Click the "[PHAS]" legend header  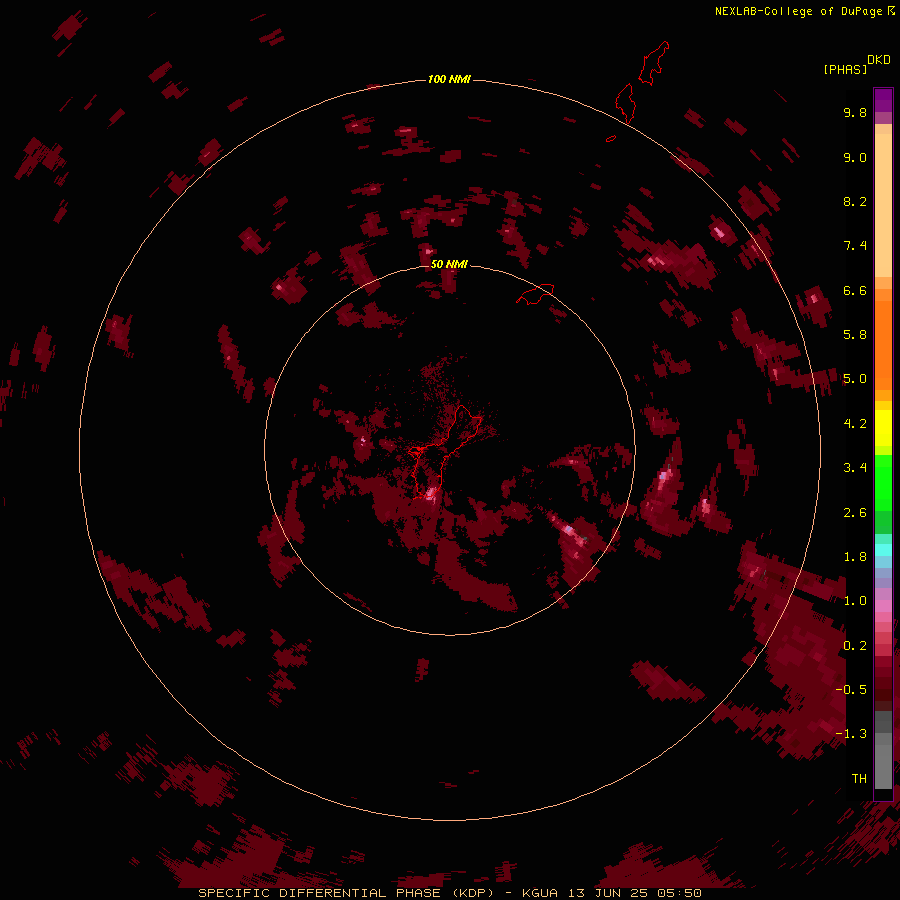point(845,69)
